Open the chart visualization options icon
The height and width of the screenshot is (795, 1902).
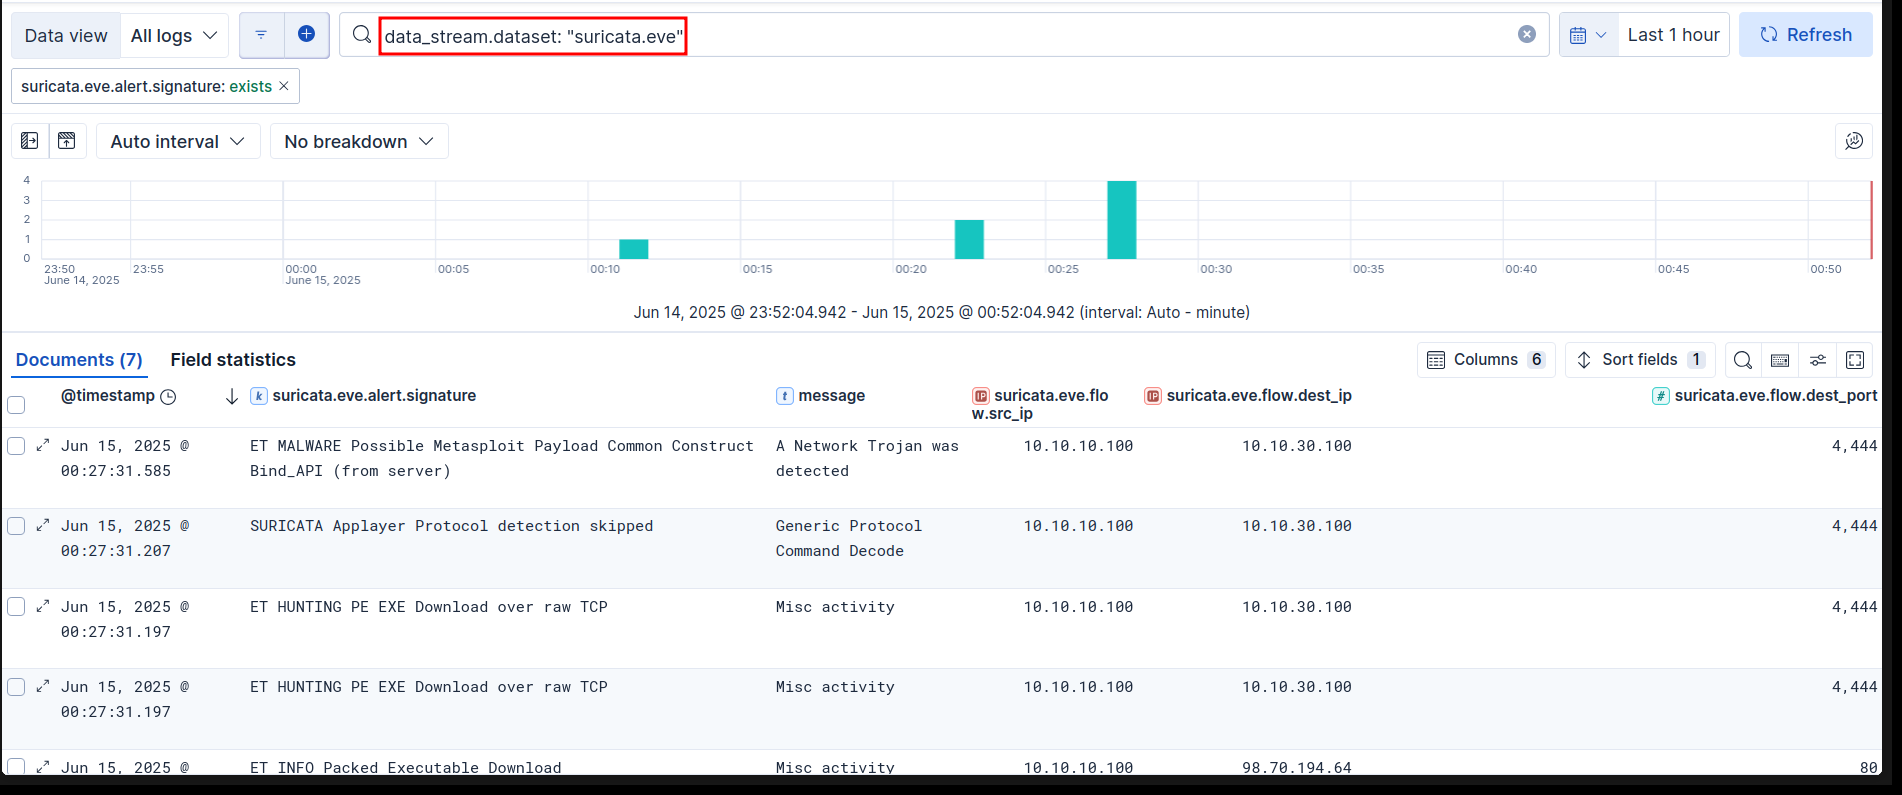coord(1853,141)
